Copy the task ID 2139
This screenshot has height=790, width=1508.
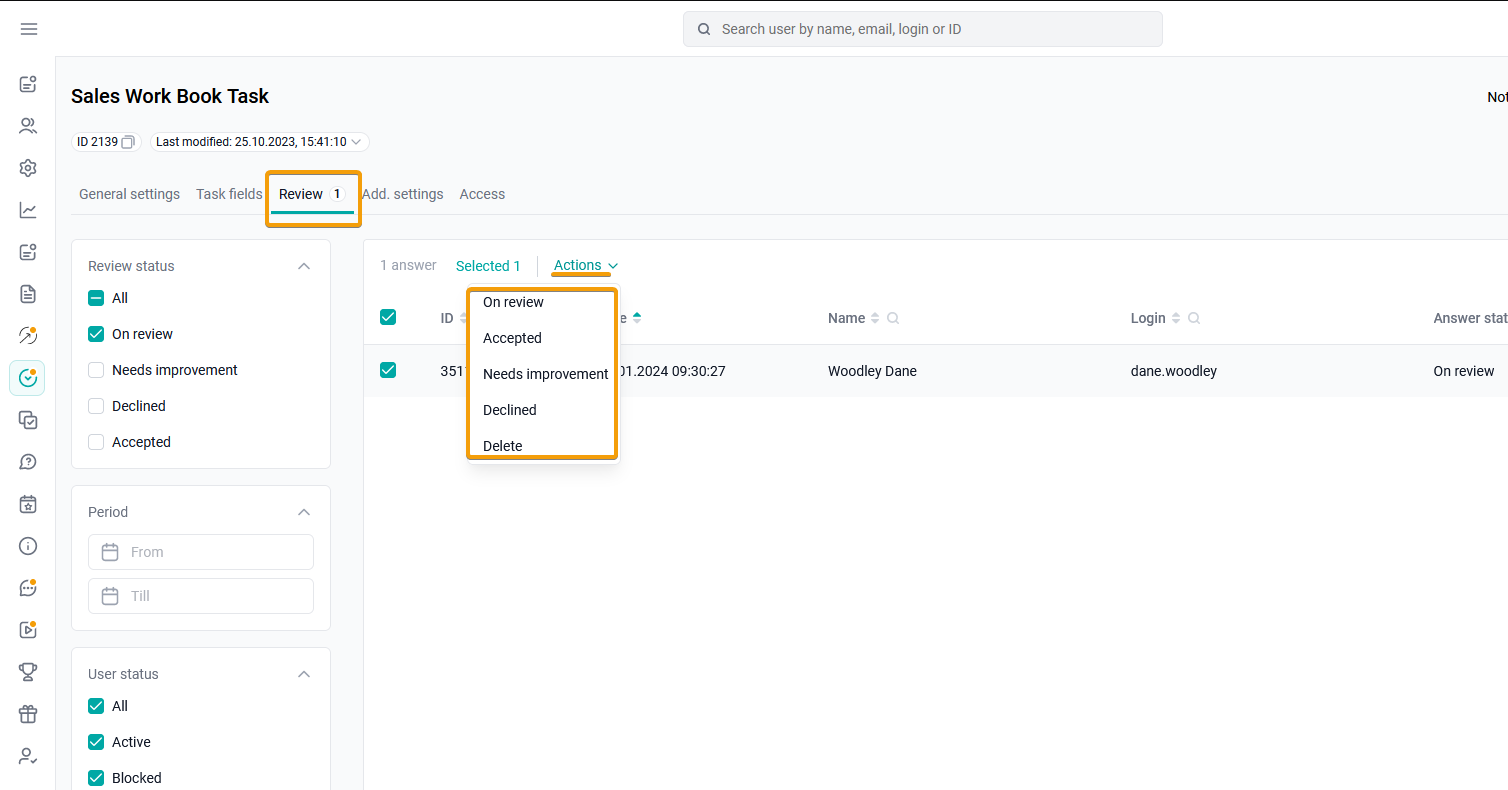coord(128,142)
